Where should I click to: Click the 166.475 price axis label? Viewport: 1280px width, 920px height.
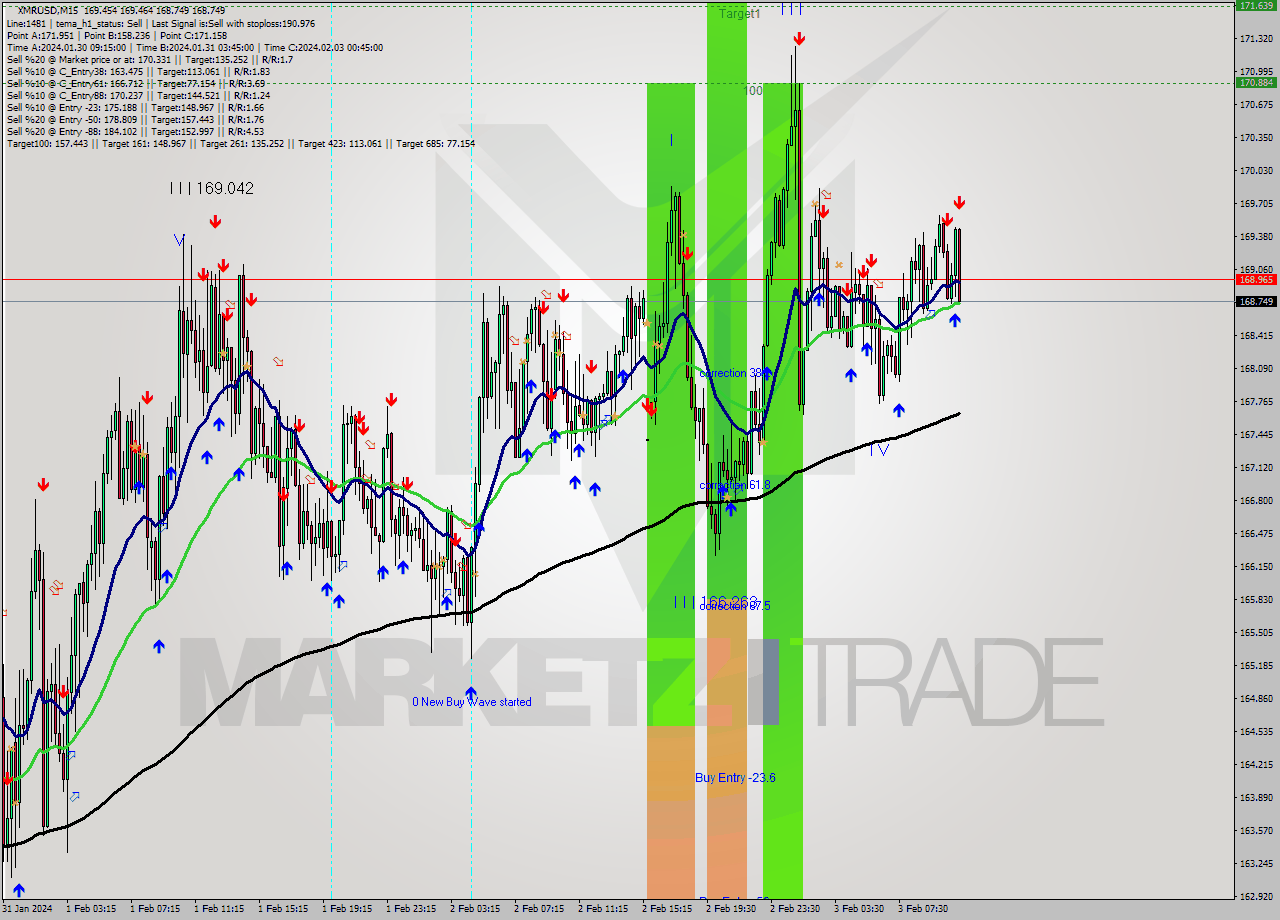pyautogui.click(x=1256, y=534)
